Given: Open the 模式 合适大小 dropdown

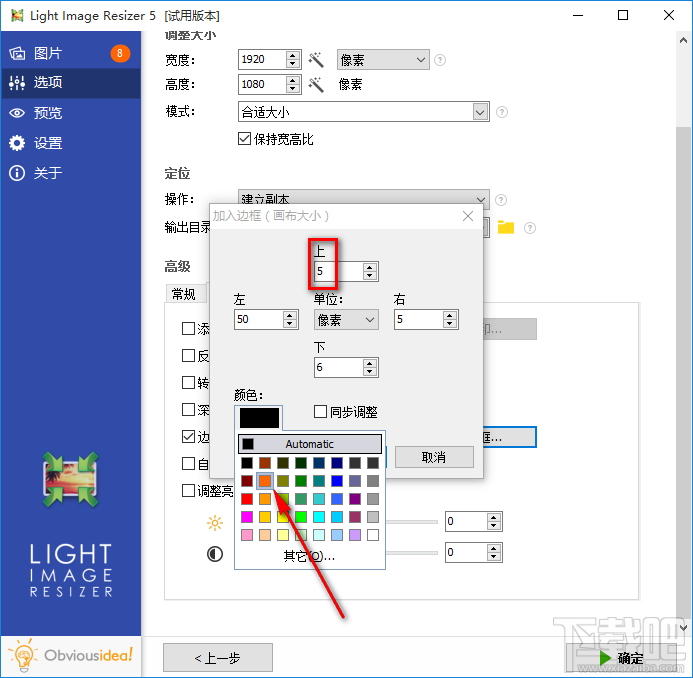Looking at the screenshot, I should coord(363,112).
